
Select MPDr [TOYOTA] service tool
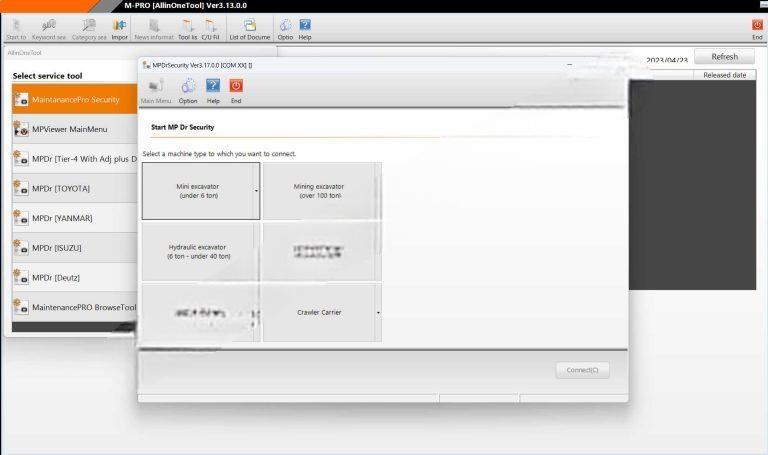click(74, 189)
